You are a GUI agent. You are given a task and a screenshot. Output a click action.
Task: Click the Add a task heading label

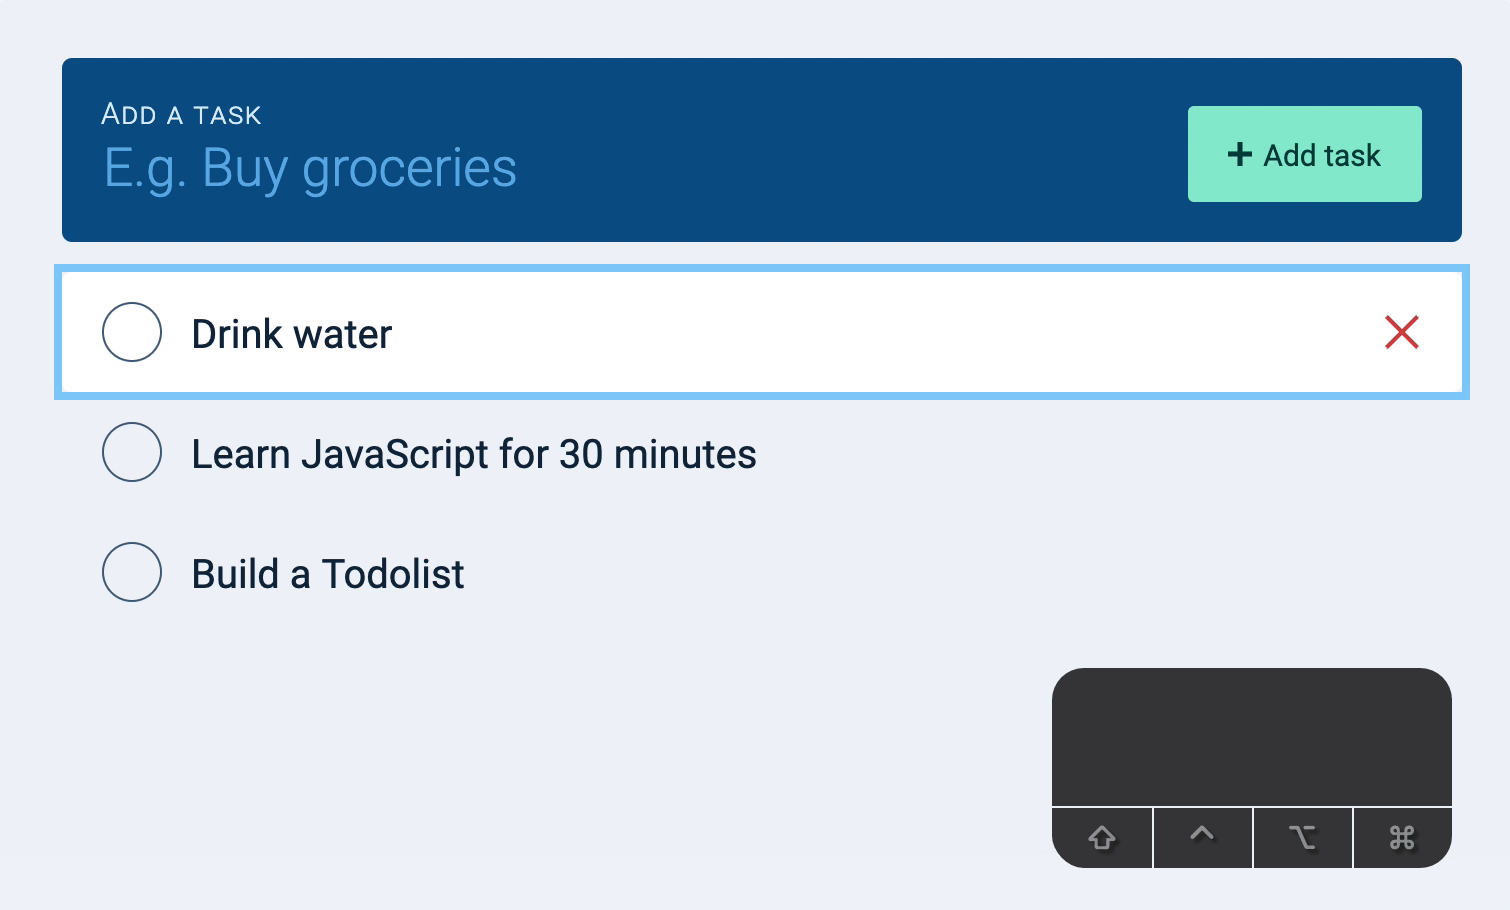click(x=180, y=114)
